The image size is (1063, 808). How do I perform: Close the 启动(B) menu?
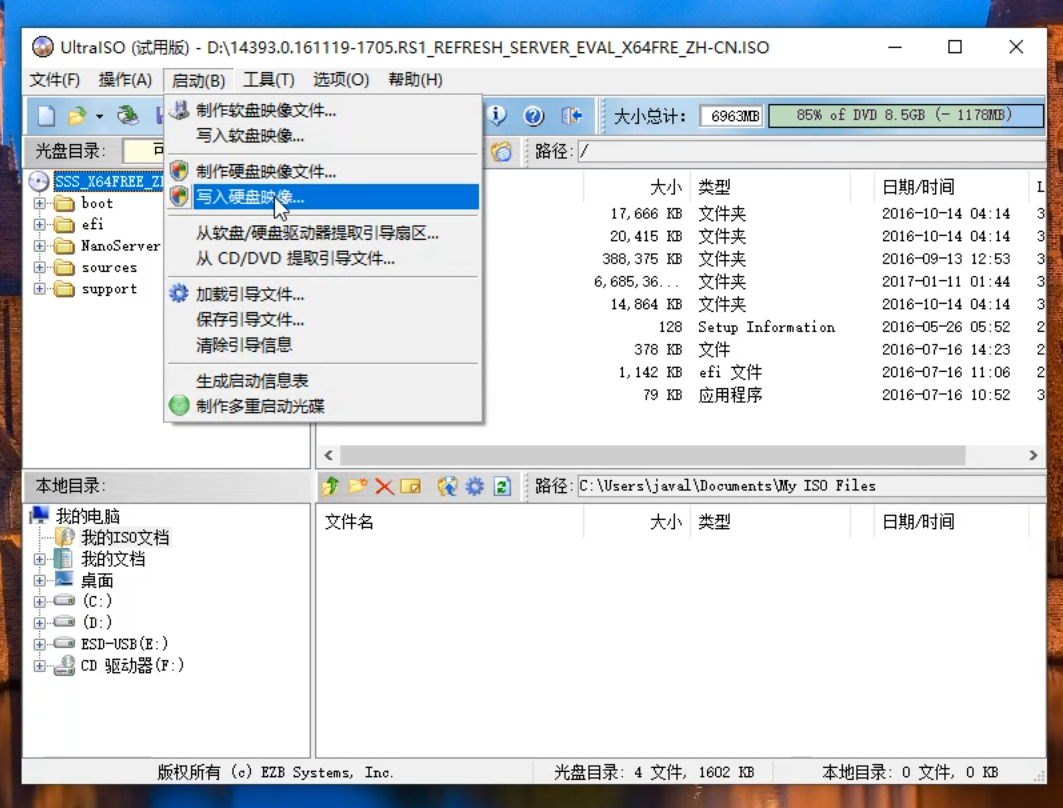coord(199,81)
